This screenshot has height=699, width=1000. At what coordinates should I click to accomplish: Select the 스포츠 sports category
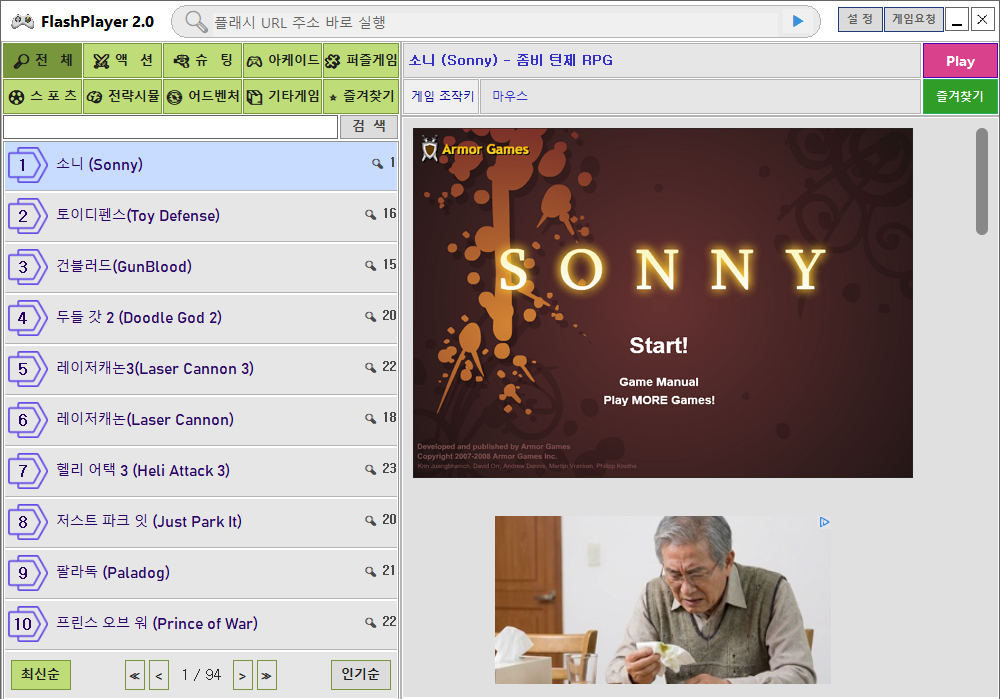click(43, 96)
